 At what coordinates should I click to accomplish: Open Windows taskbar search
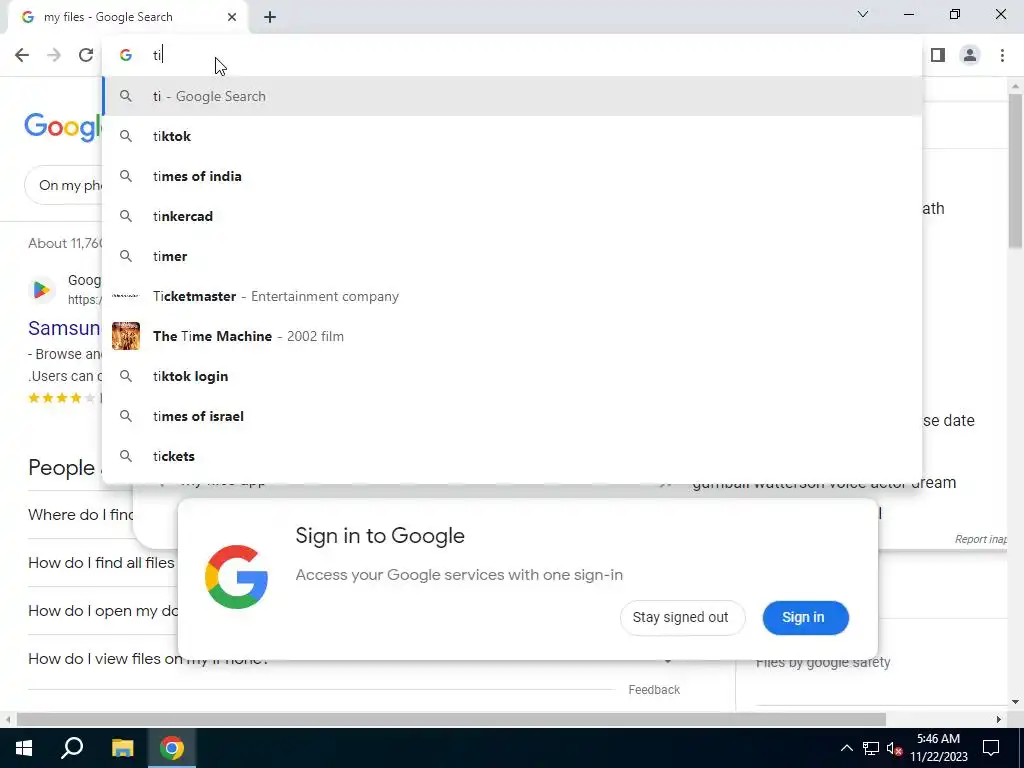(x=72, y=748)
